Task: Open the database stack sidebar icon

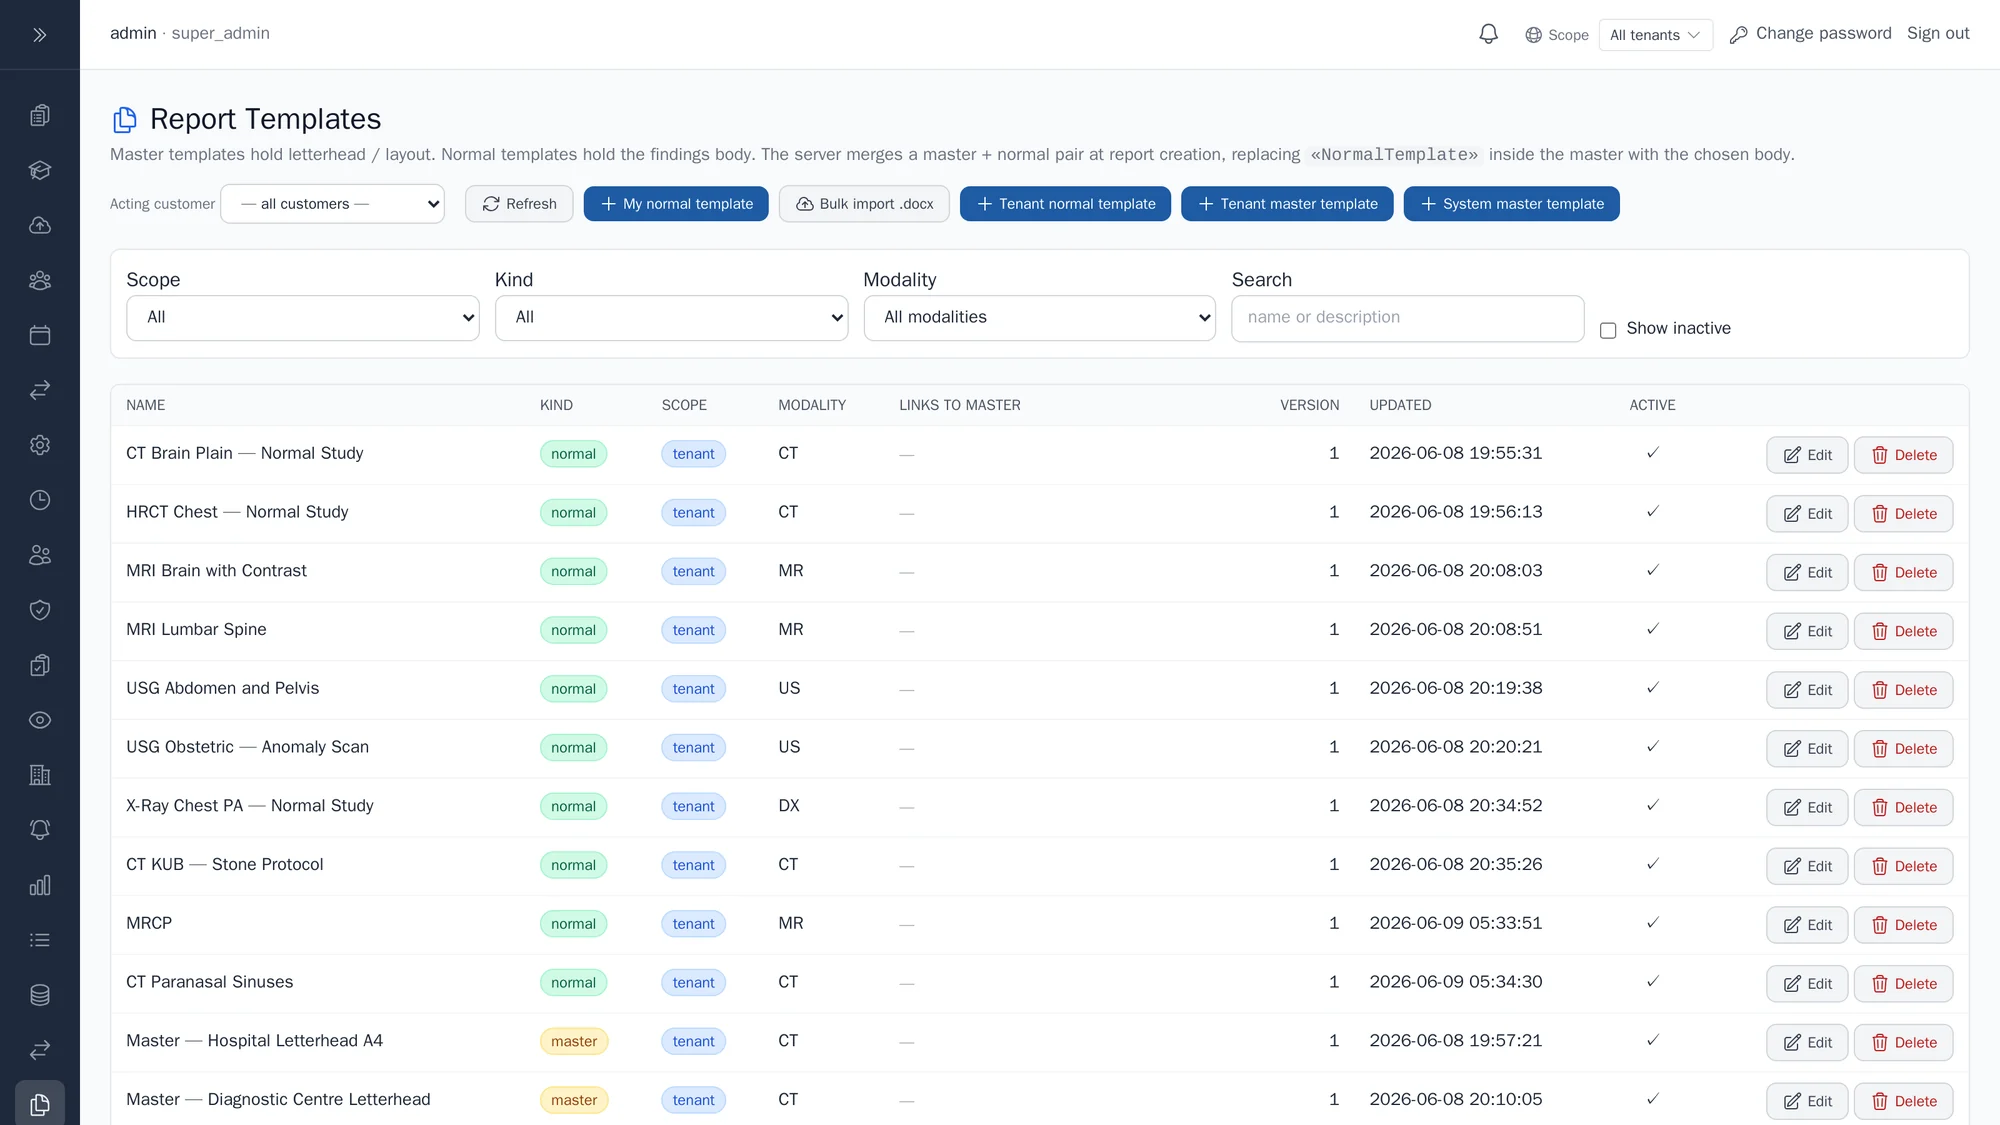Action: pyautogui.click(x=39, y=995)
